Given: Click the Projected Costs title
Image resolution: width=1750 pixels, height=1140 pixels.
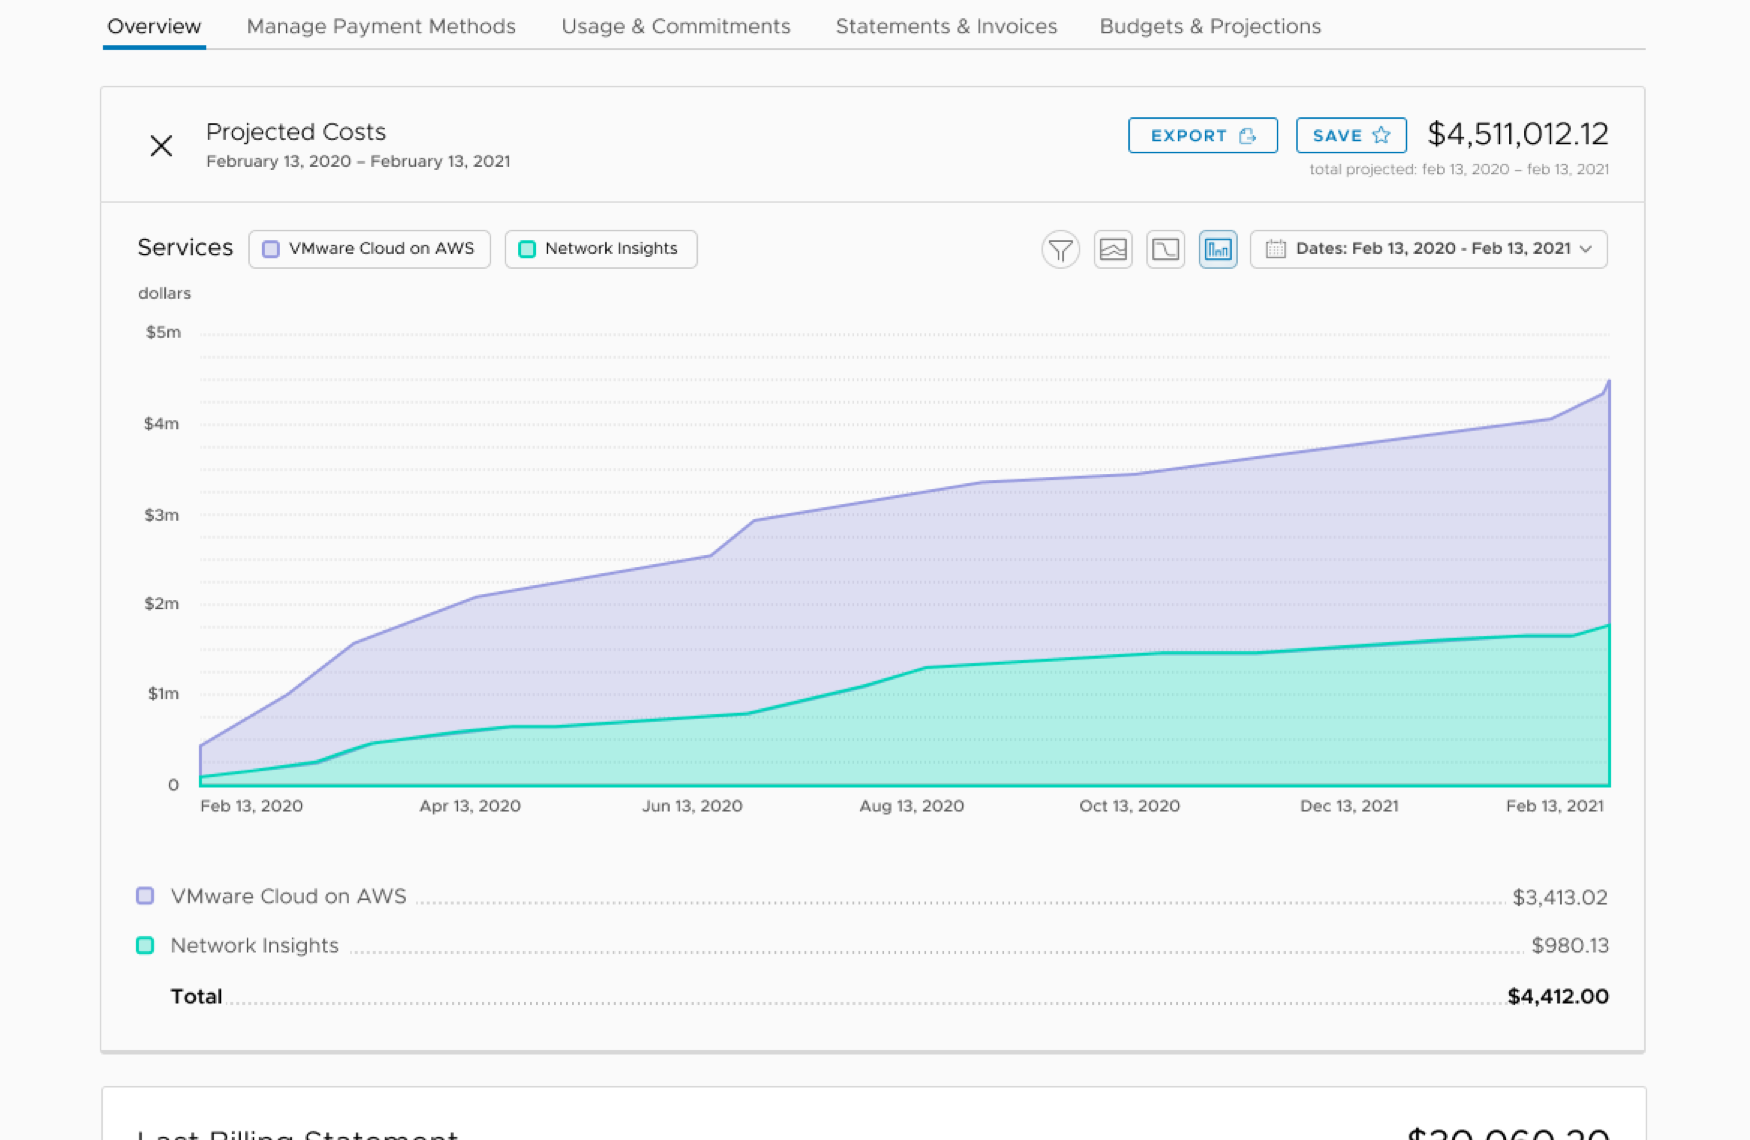Looking at the screenshot, I should pos(296,132).
